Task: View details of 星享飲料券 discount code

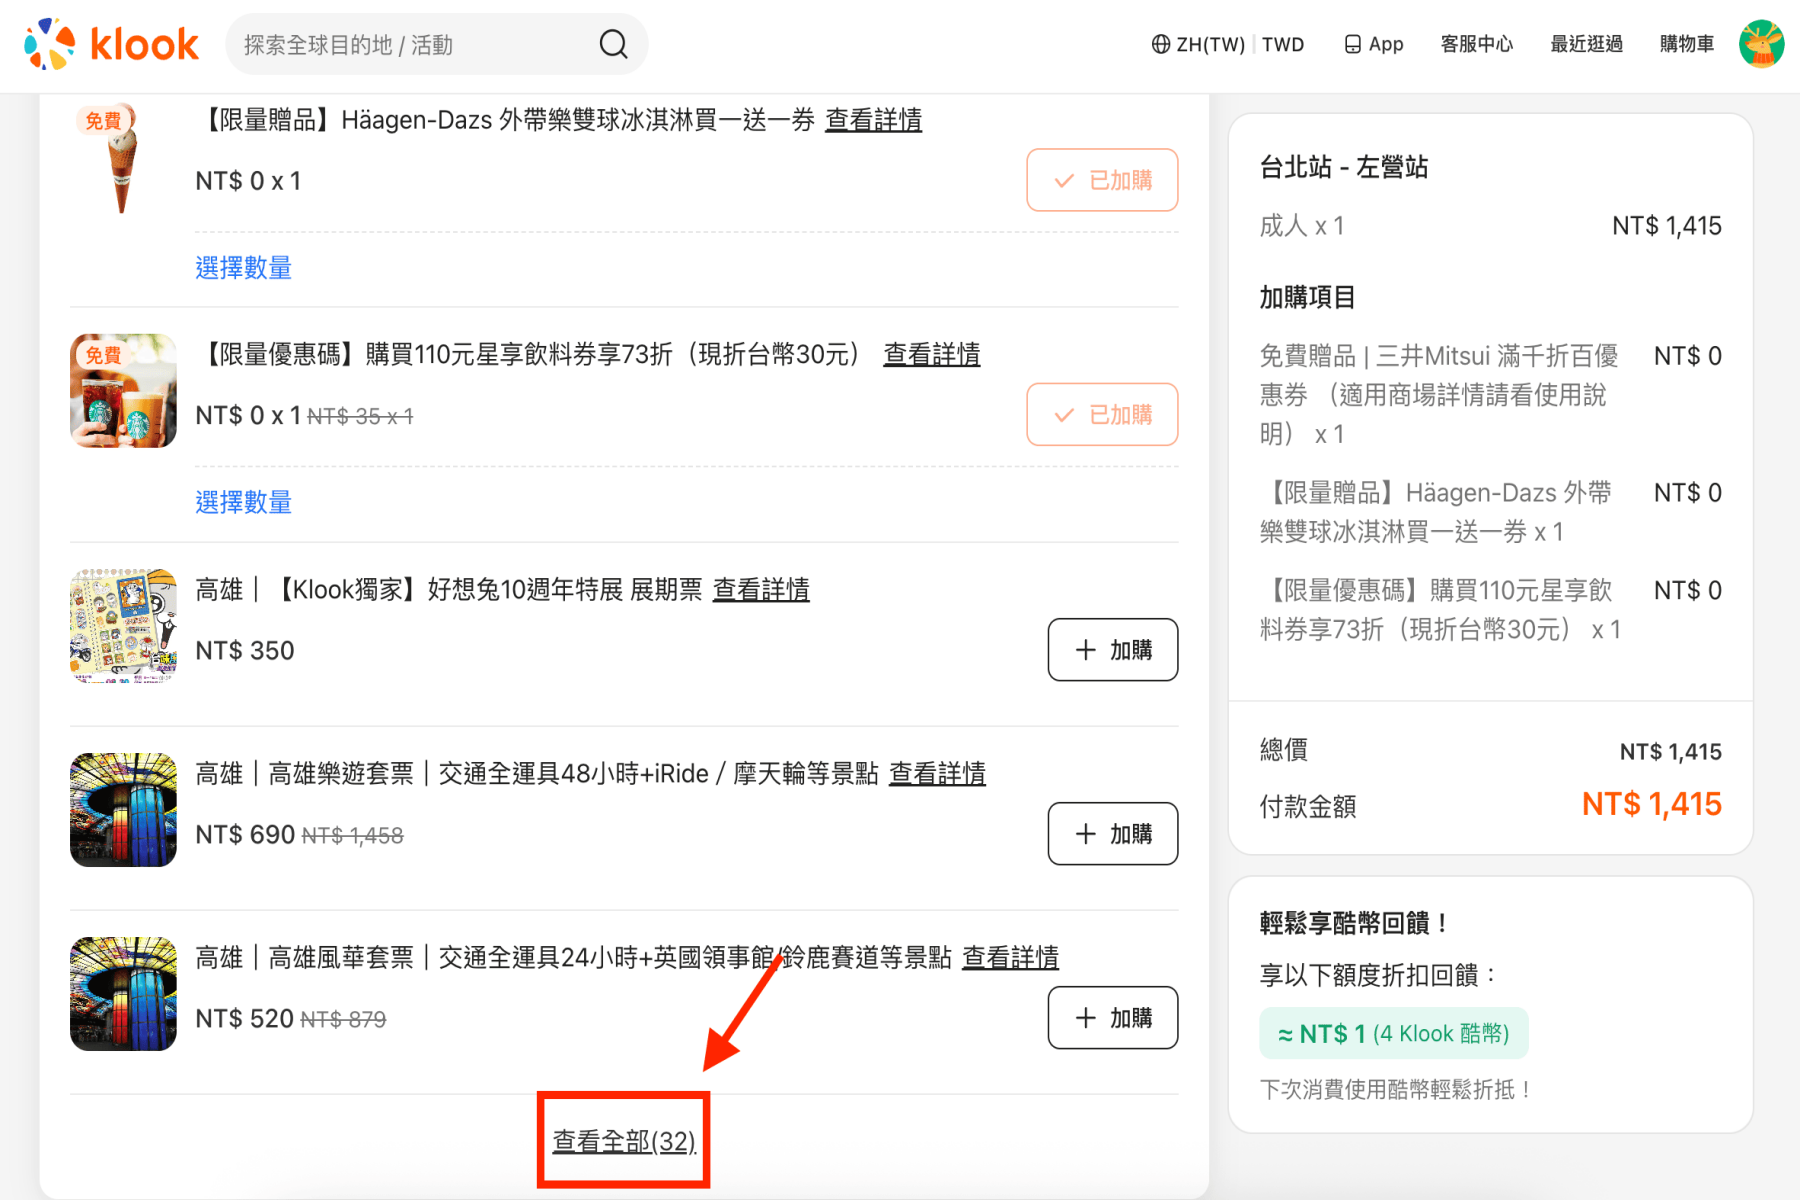Action: [x=931, y=354]
